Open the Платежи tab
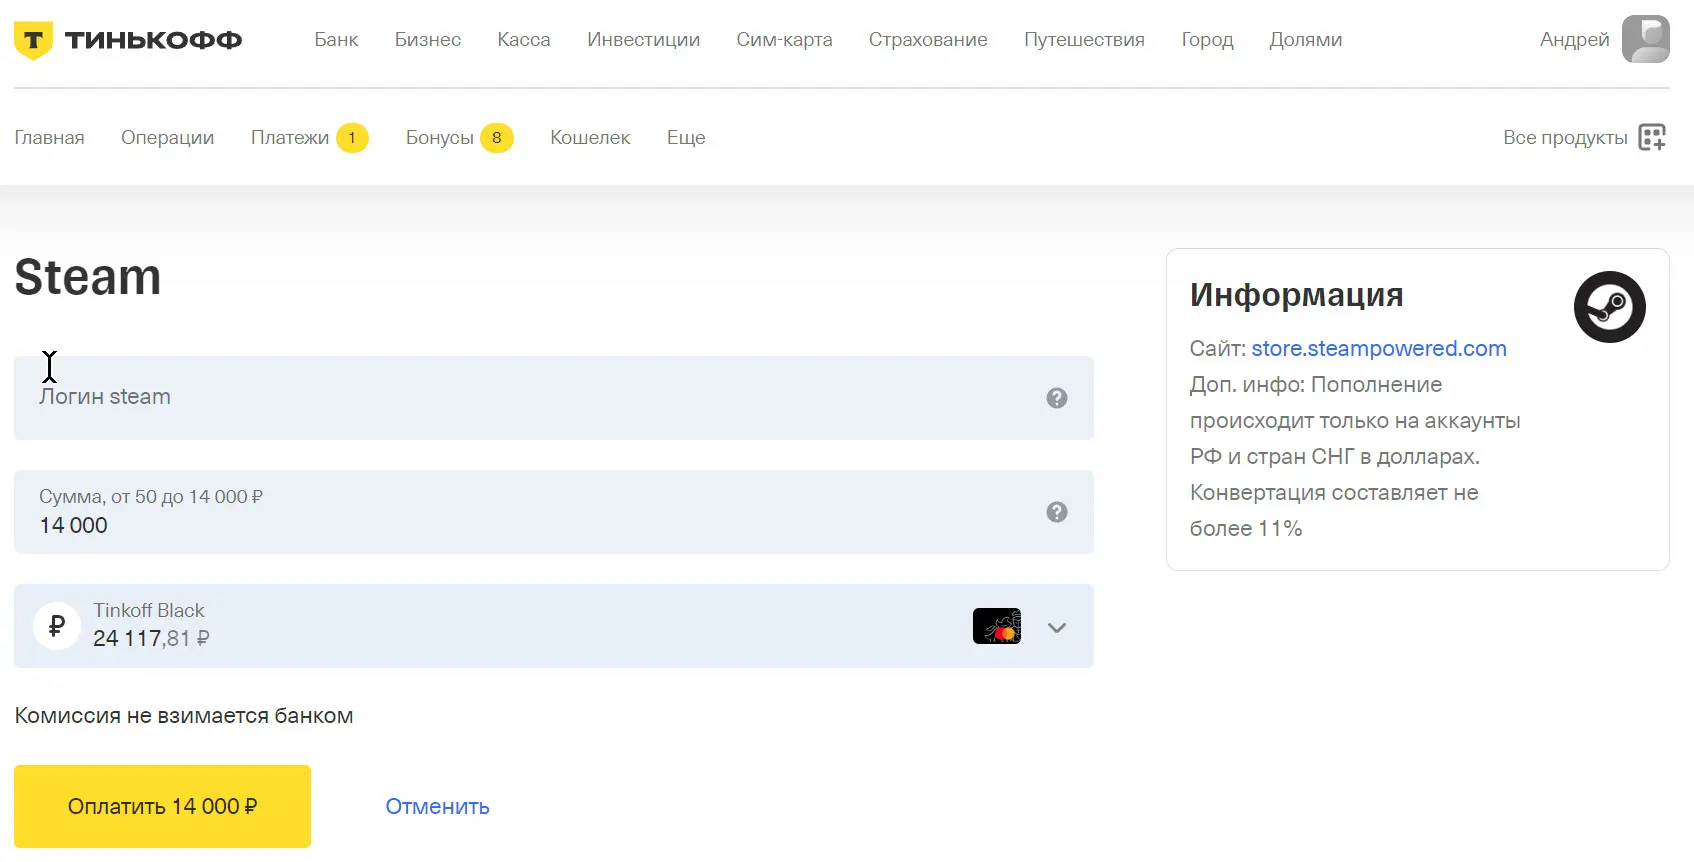The image size is (1694, 862). [290, 138]
